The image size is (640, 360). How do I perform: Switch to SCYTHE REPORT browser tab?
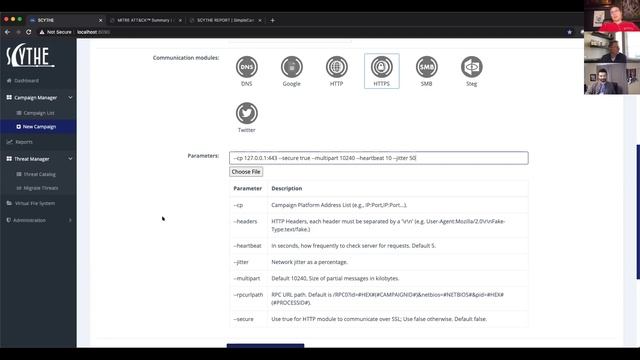point(224,20)
